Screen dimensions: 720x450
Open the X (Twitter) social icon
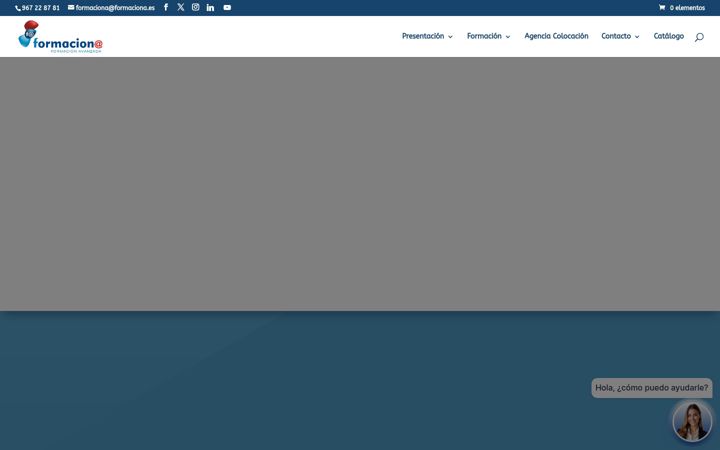pos(180,7)
